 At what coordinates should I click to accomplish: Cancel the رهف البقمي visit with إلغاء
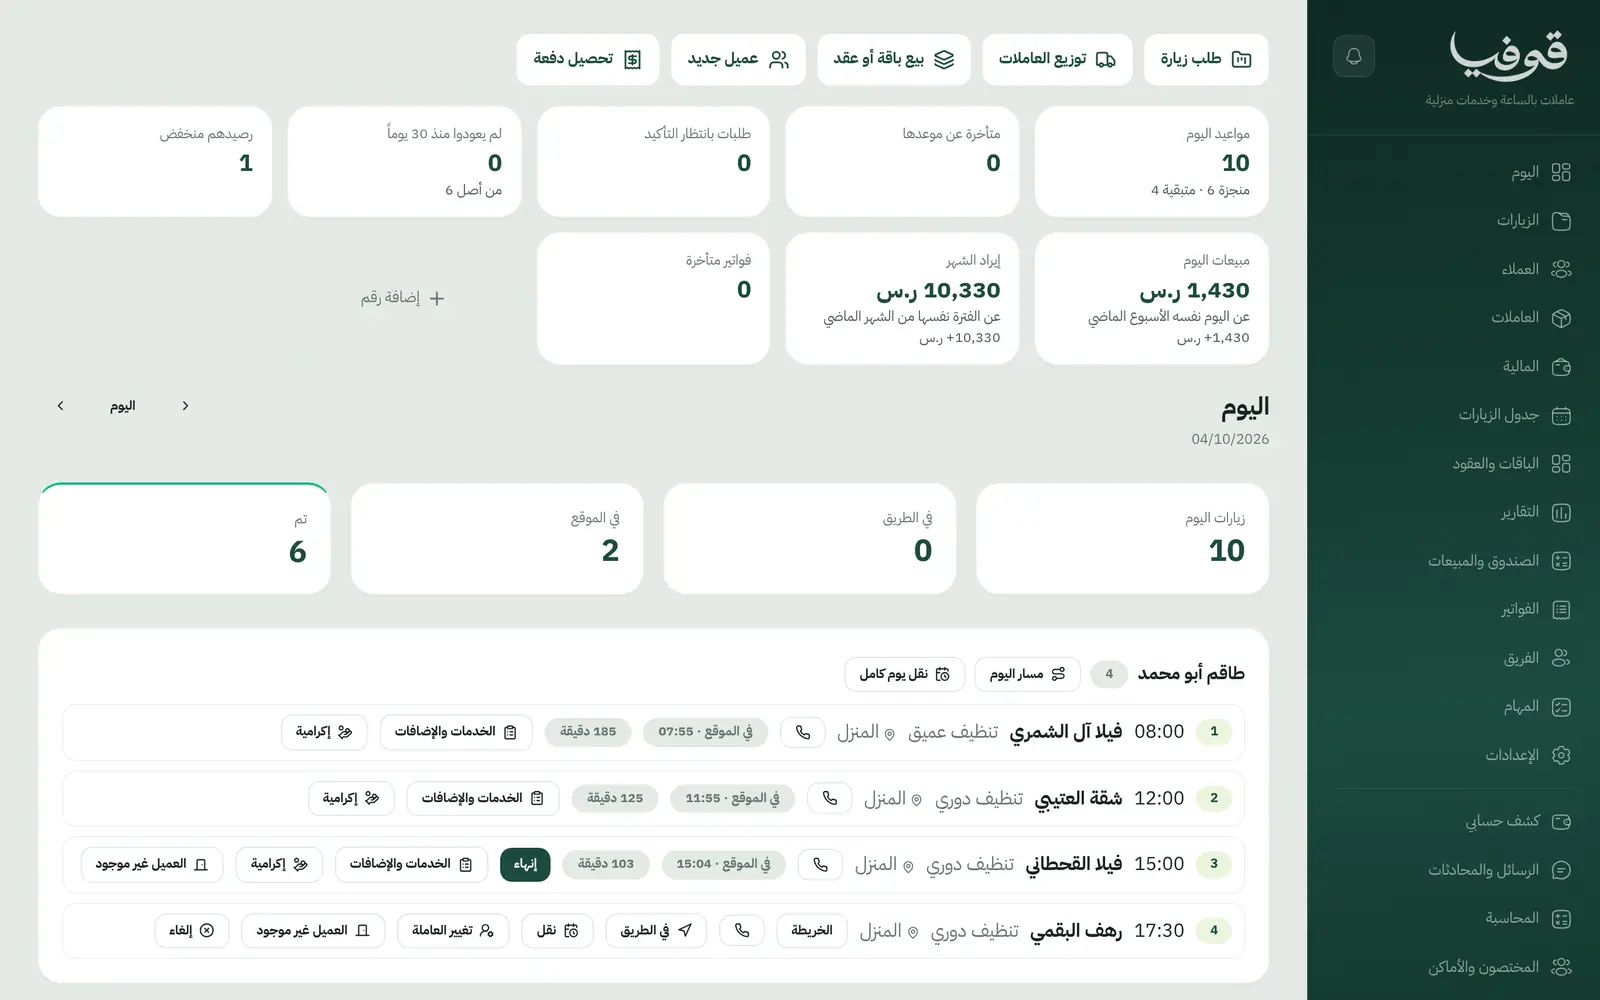192,931
